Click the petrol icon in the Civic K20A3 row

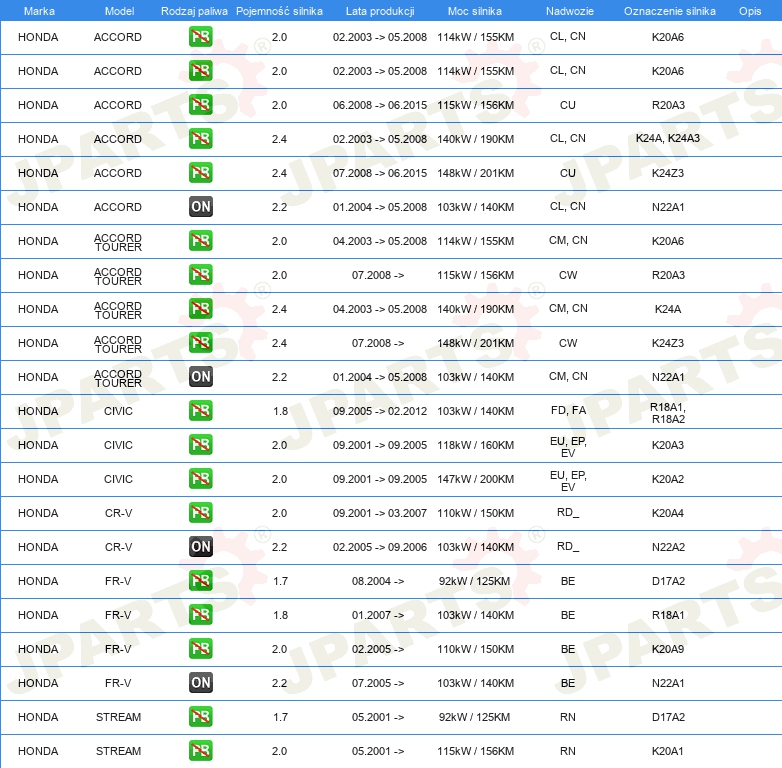200,444
